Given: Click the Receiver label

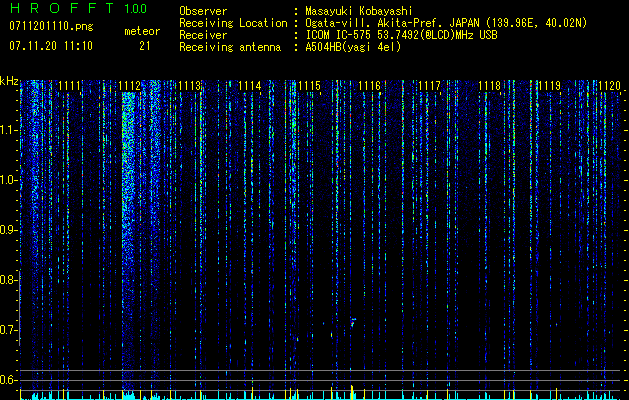Looking at the screenshot, I should 203,35.
